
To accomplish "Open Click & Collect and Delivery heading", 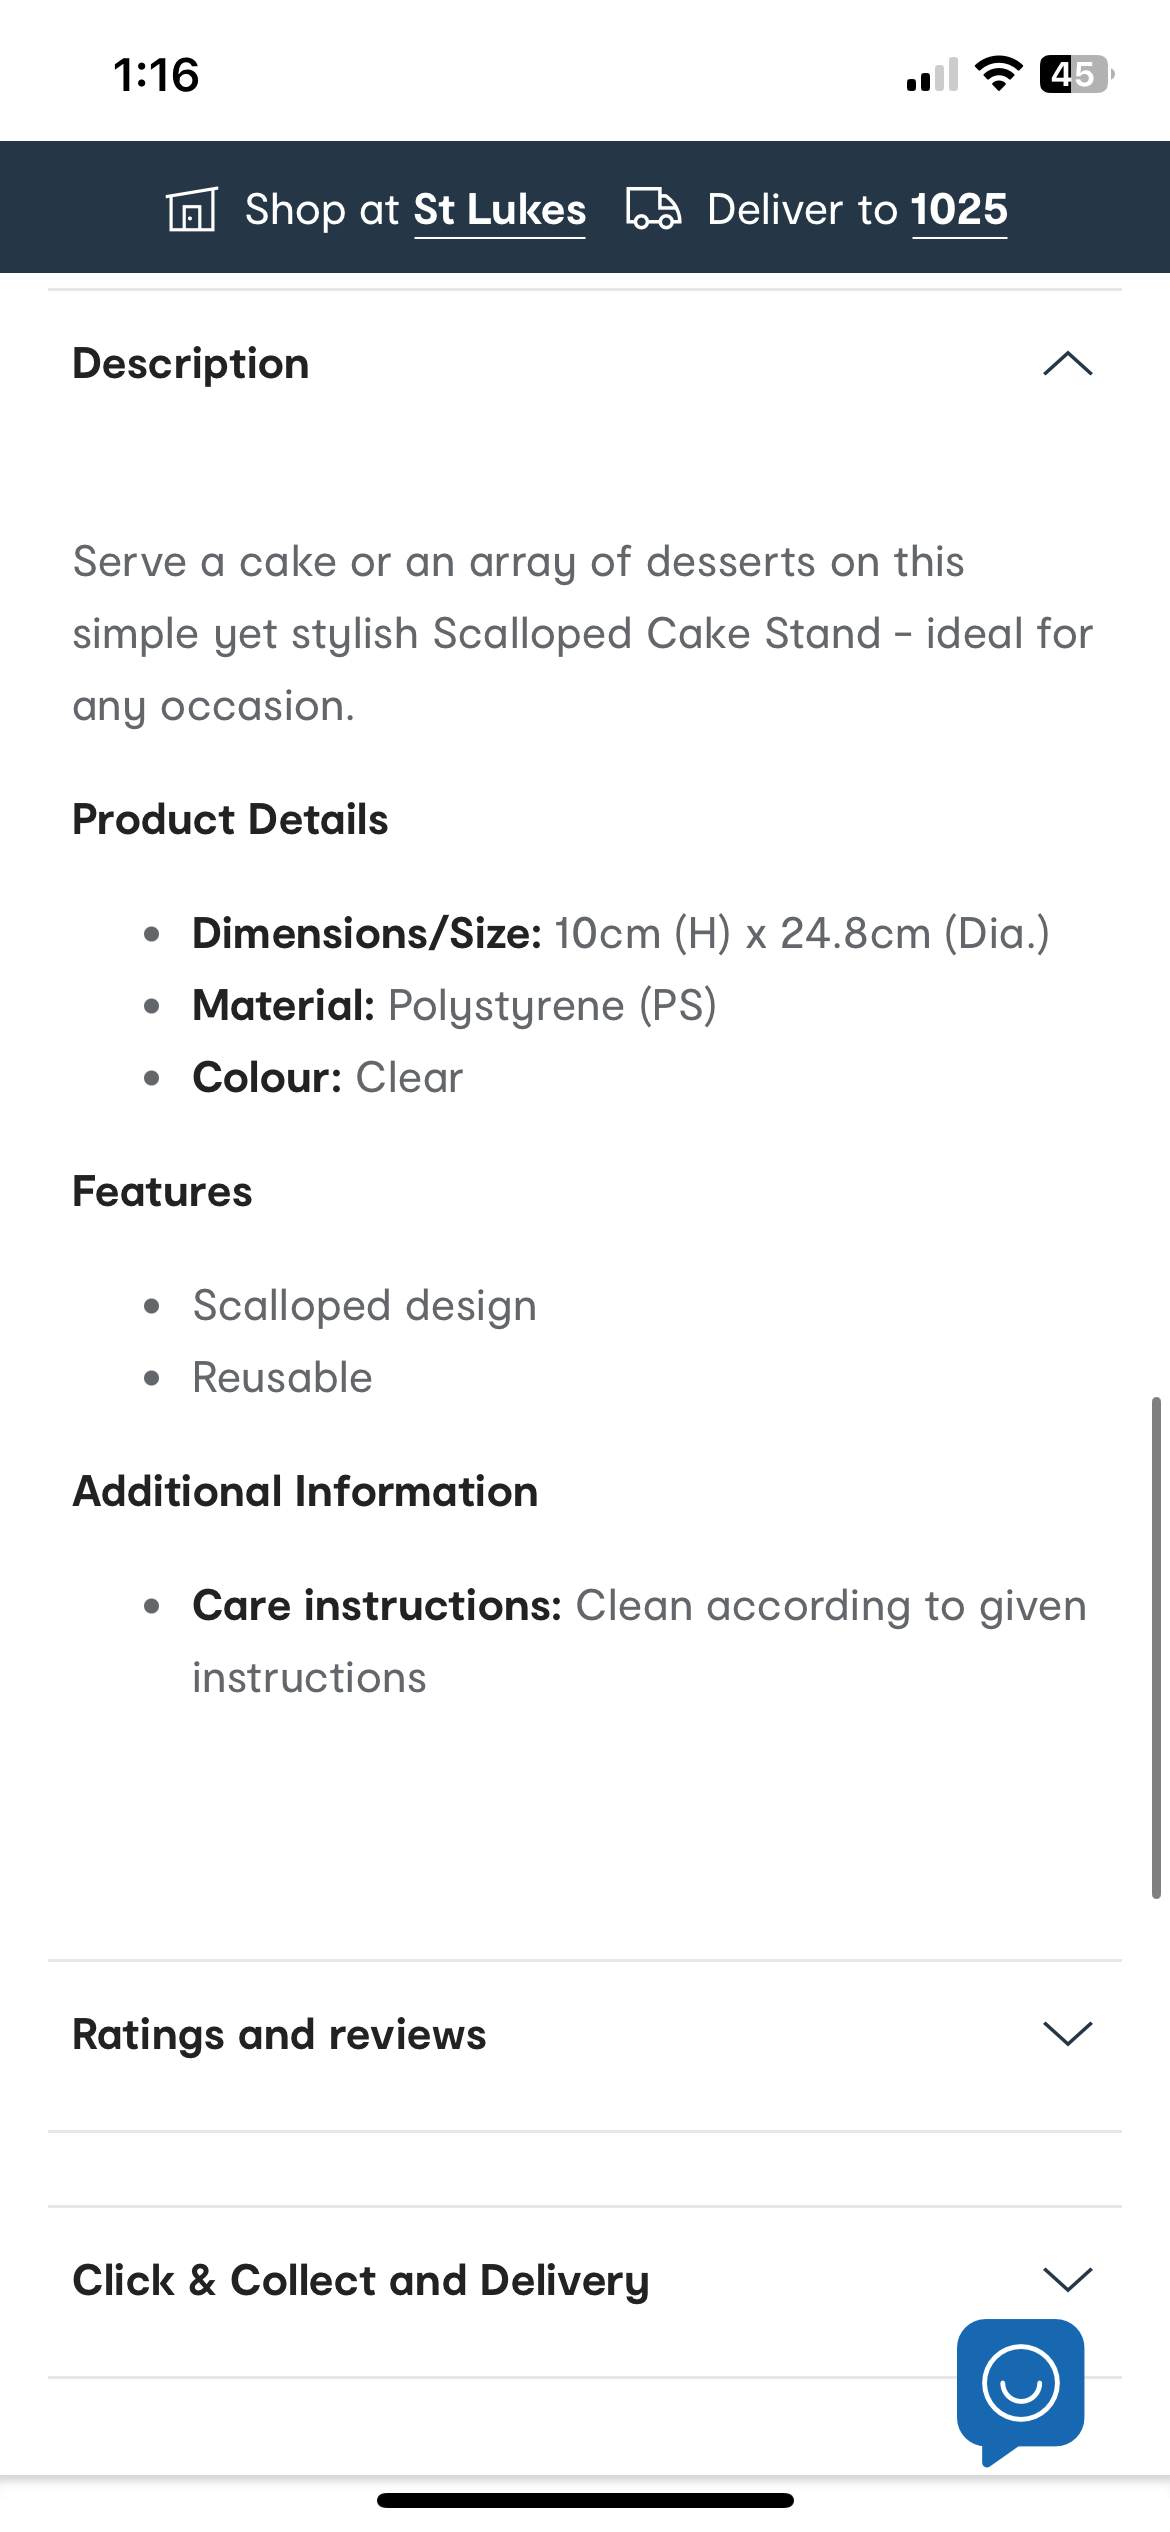I will (x=361, y=2281).
